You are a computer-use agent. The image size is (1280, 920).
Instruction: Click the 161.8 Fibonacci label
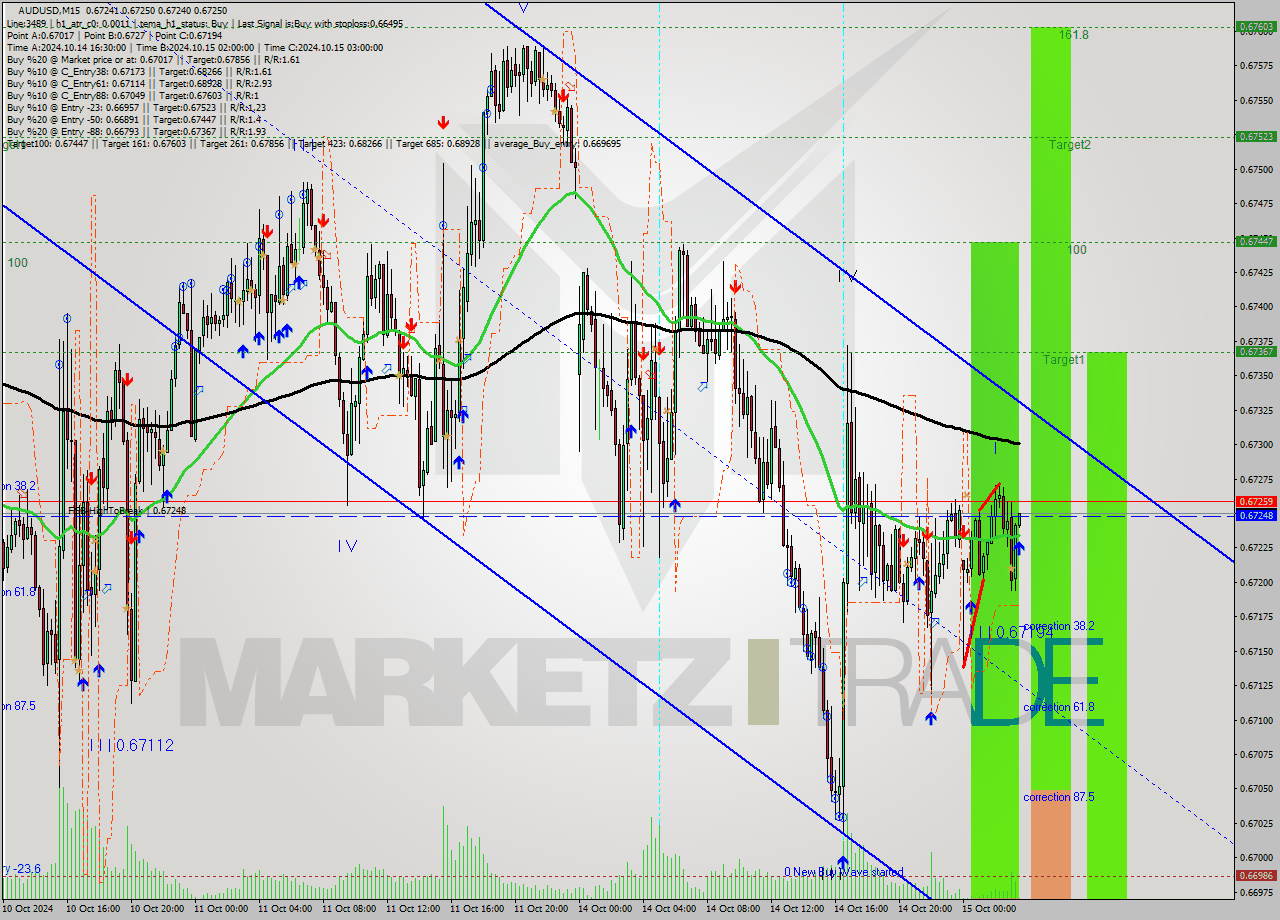click(1074, 34)
